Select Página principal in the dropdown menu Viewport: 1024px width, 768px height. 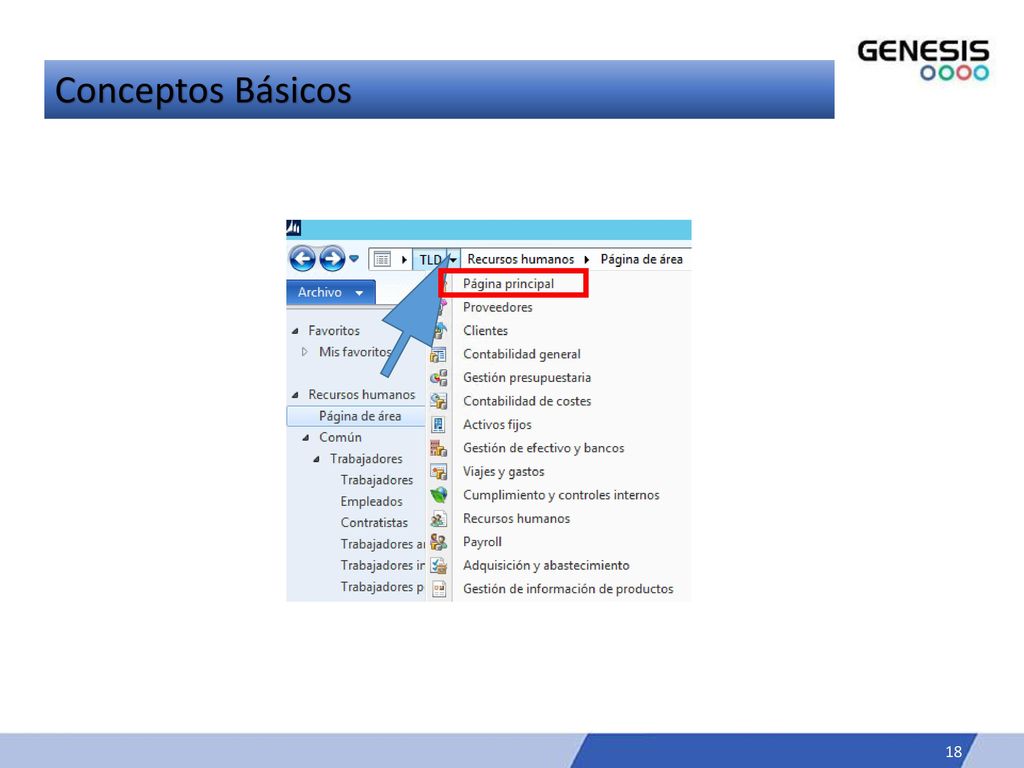[508, 284]
